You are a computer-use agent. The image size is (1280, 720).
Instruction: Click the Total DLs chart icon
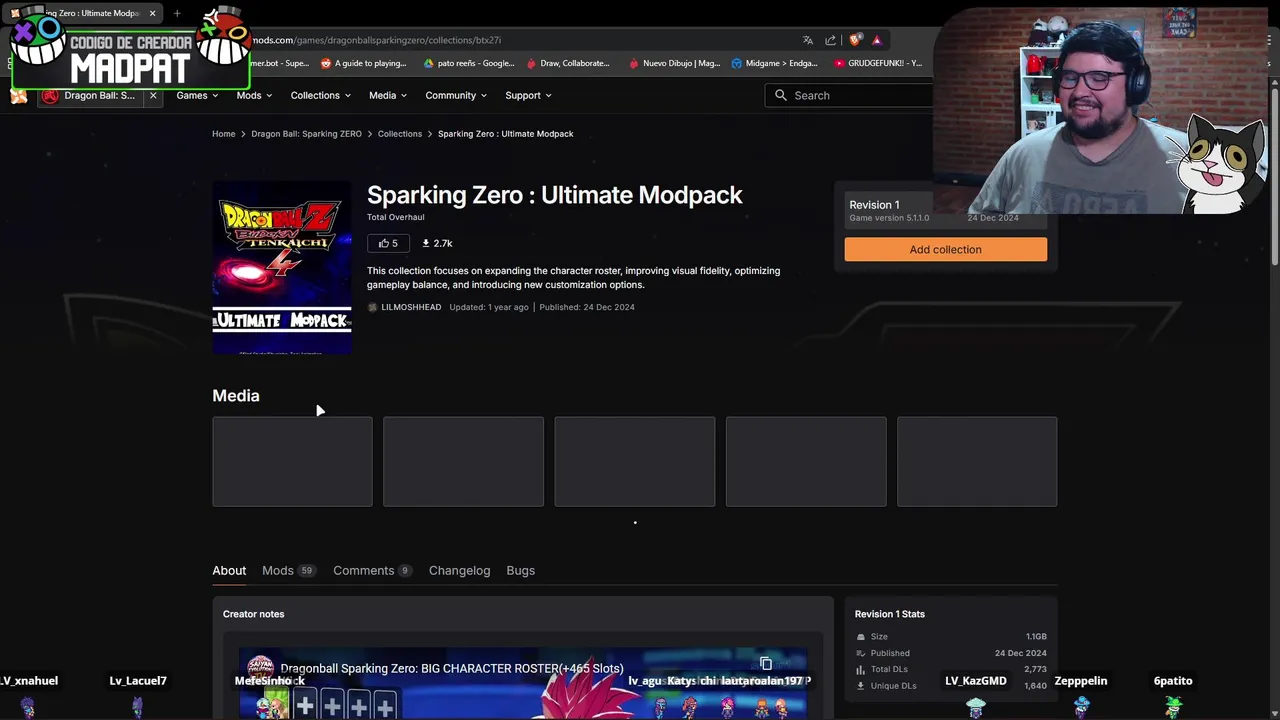point(860,669)
